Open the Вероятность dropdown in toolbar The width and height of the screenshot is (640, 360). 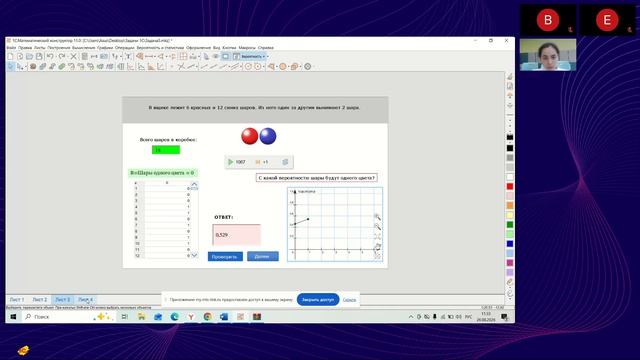pos(251,56)
